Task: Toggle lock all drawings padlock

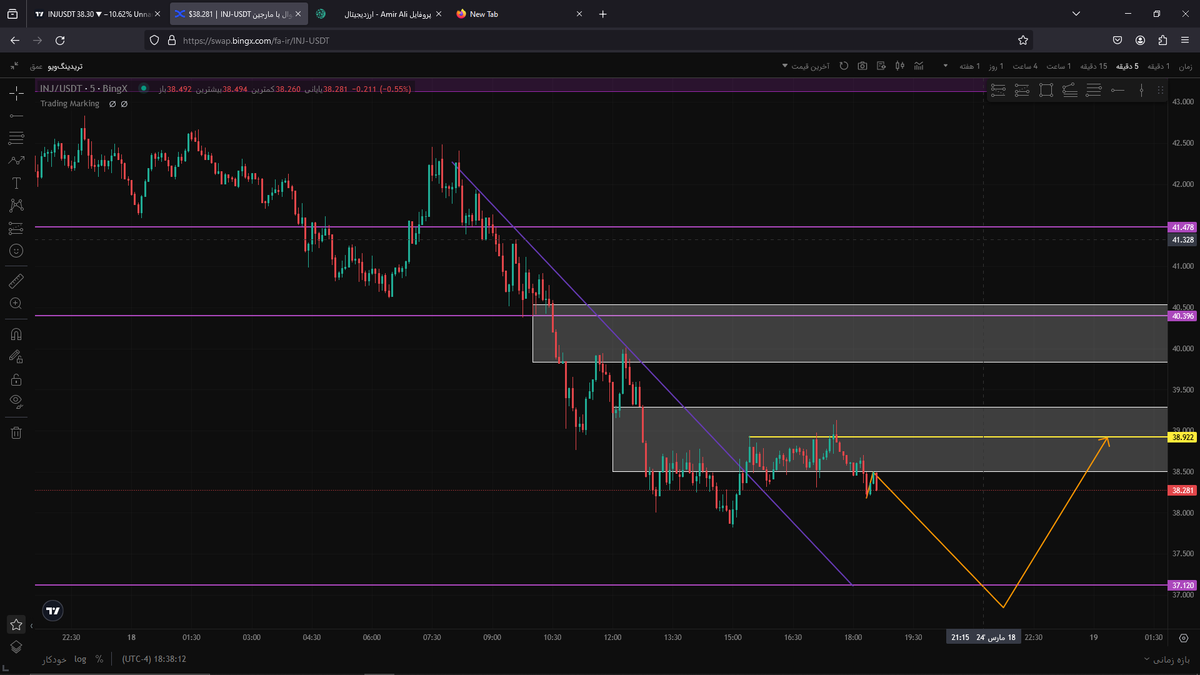Action: pos(16,379)
